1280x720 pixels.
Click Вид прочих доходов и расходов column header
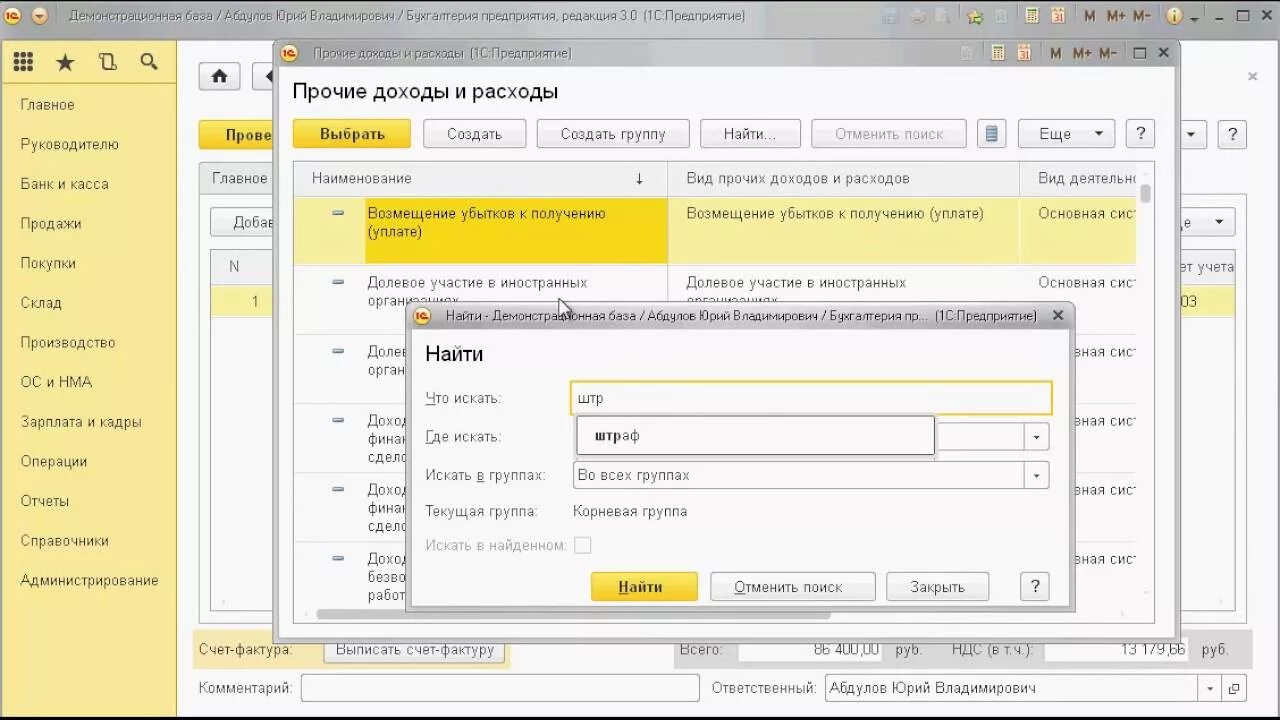click(843, 178)
